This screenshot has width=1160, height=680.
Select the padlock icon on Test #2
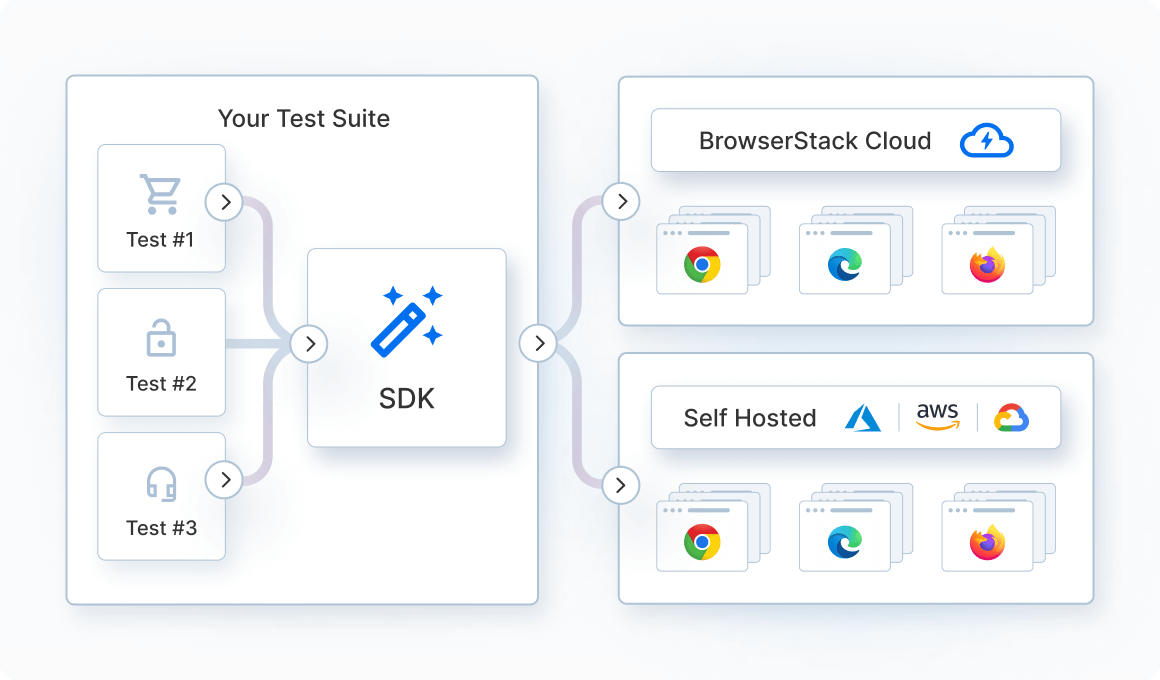[161, 334]
